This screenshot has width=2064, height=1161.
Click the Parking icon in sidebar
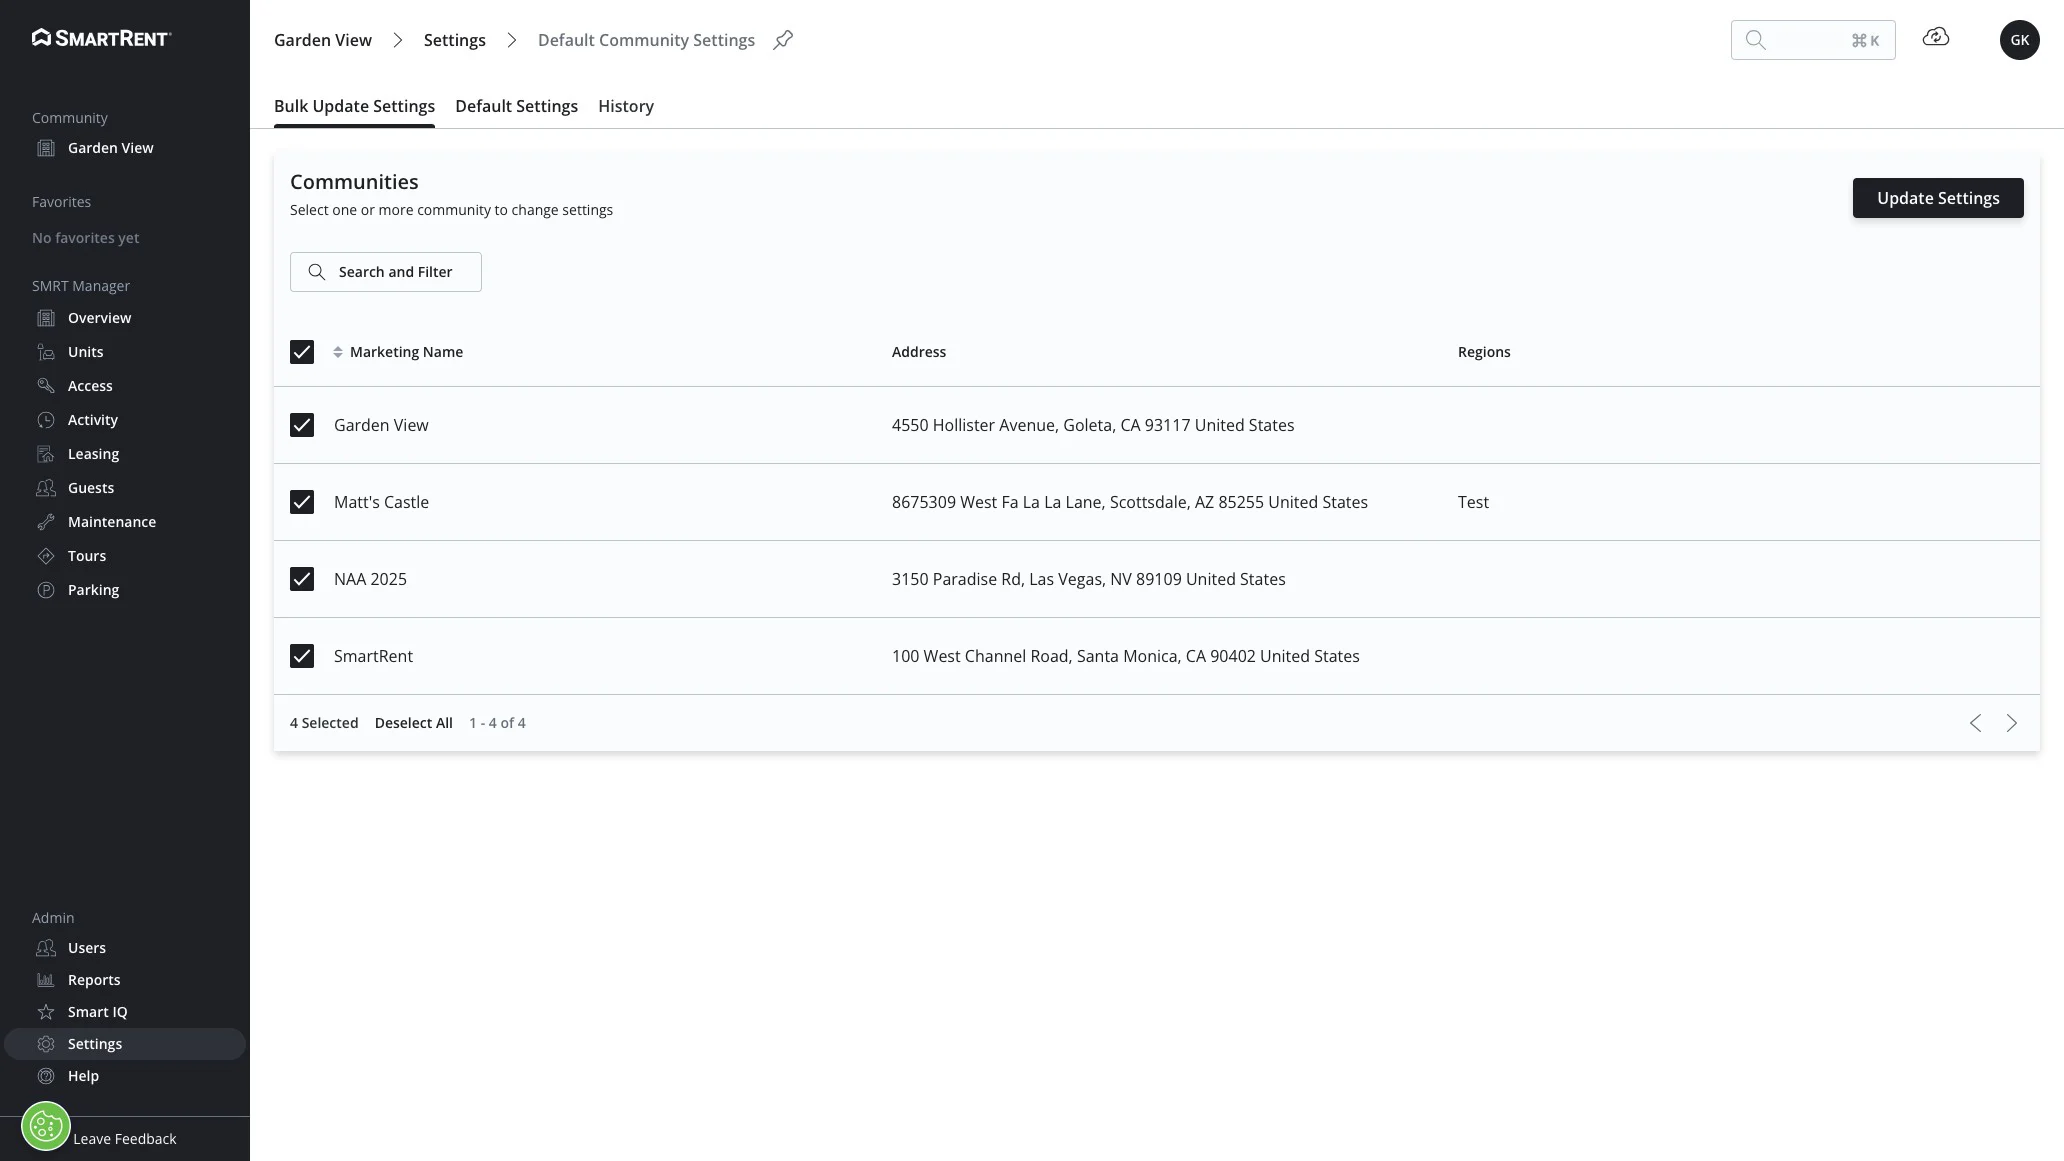click(x=46, y=590)
